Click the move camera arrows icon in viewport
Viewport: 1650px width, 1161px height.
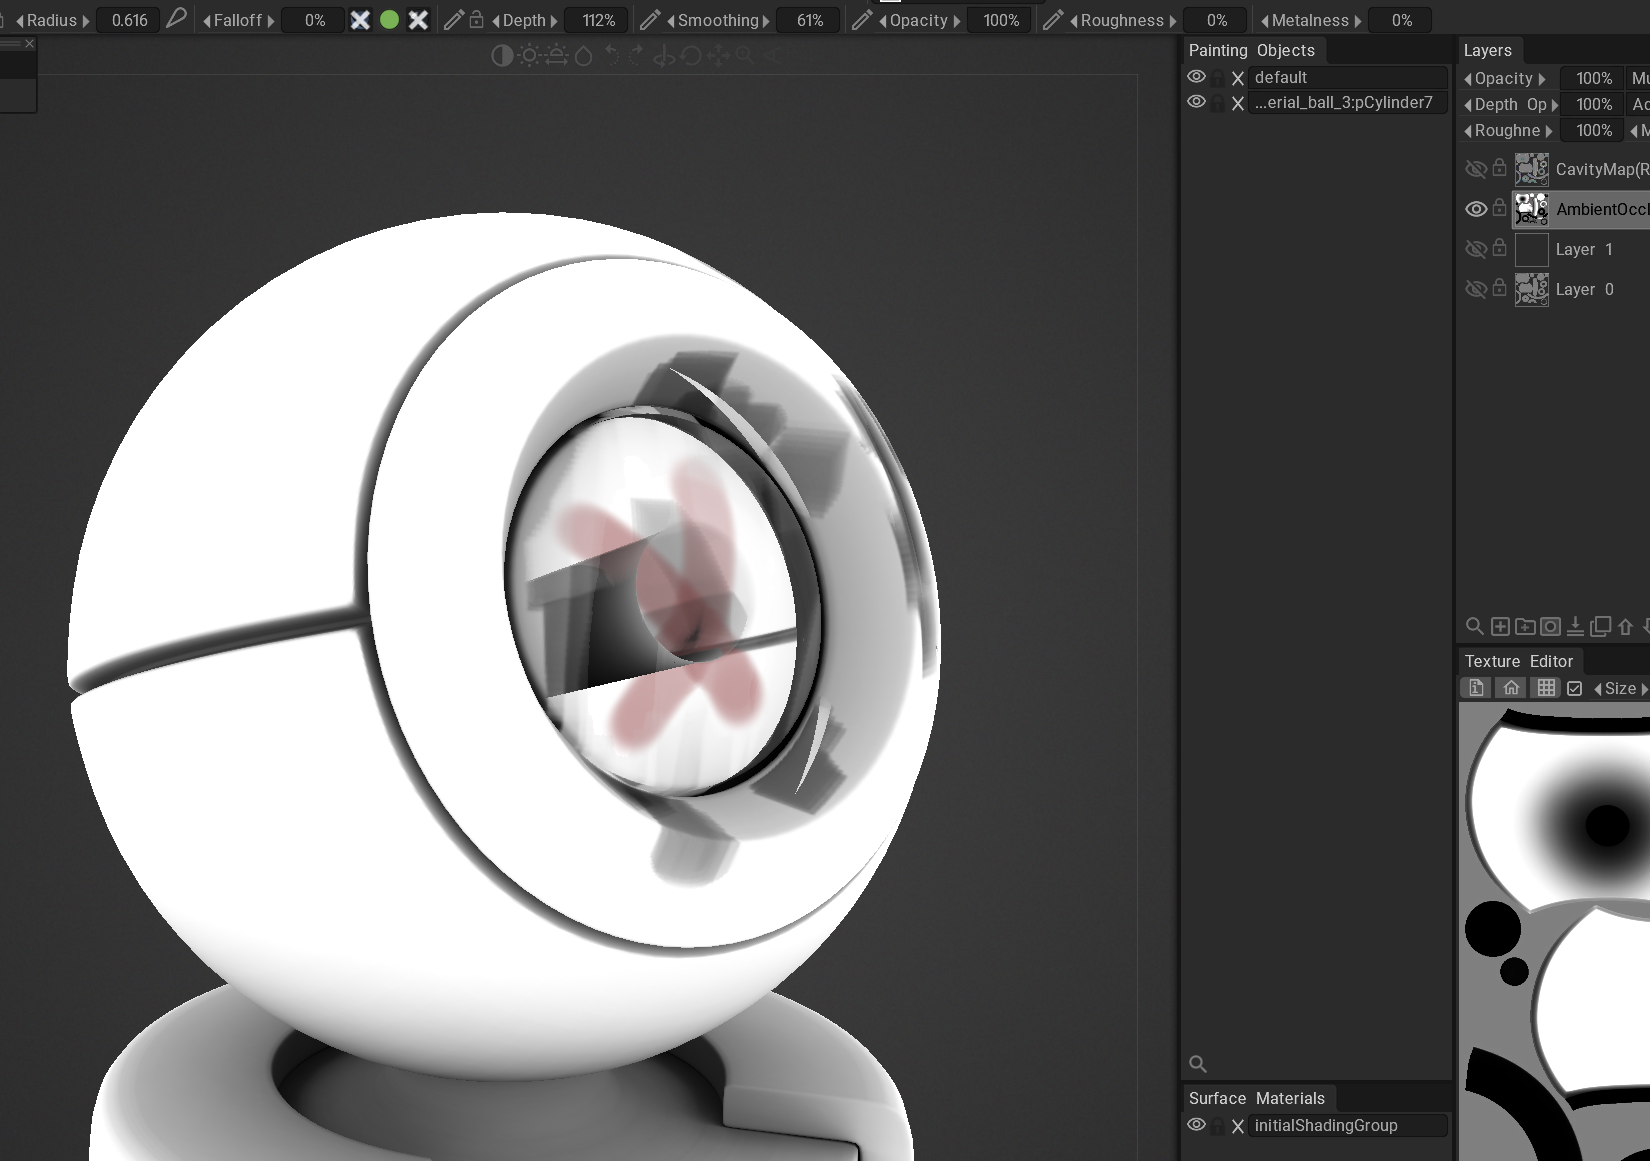click(x=718, y=56)
